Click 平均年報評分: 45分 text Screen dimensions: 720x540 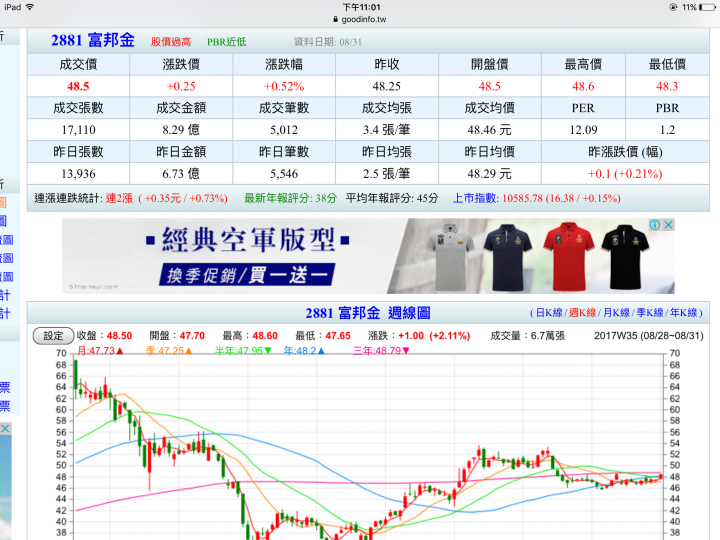tap(392, 198)
